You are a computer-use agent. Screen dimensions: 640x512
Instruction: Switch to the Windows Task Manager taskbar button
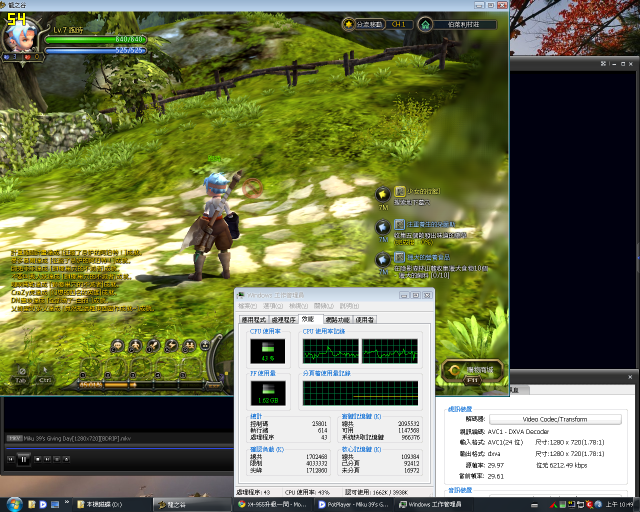[x=434, y=505]
